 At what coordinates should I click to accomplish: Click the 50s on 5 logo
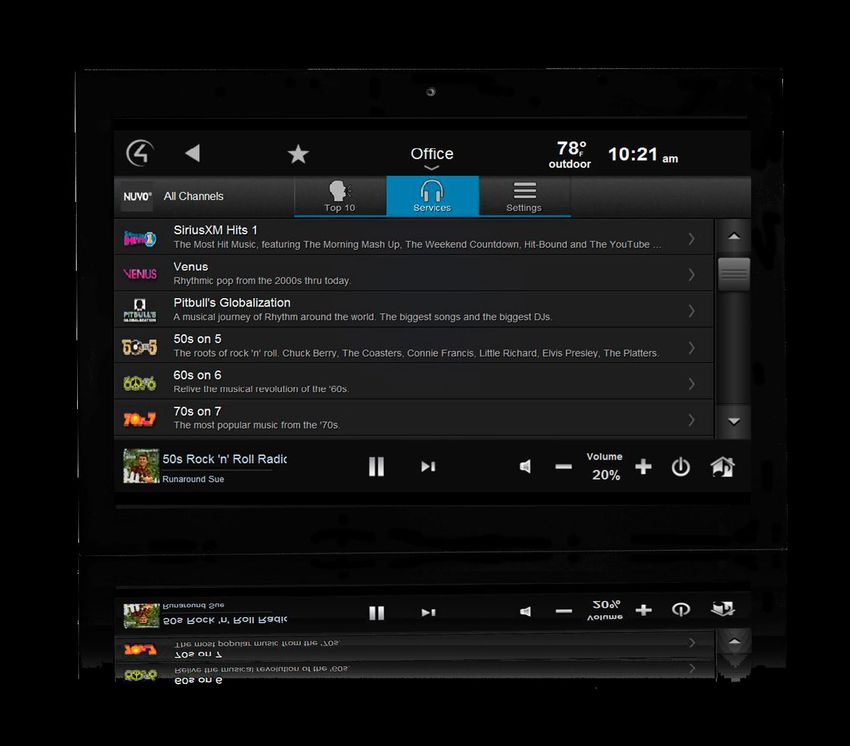pos(140,347)
